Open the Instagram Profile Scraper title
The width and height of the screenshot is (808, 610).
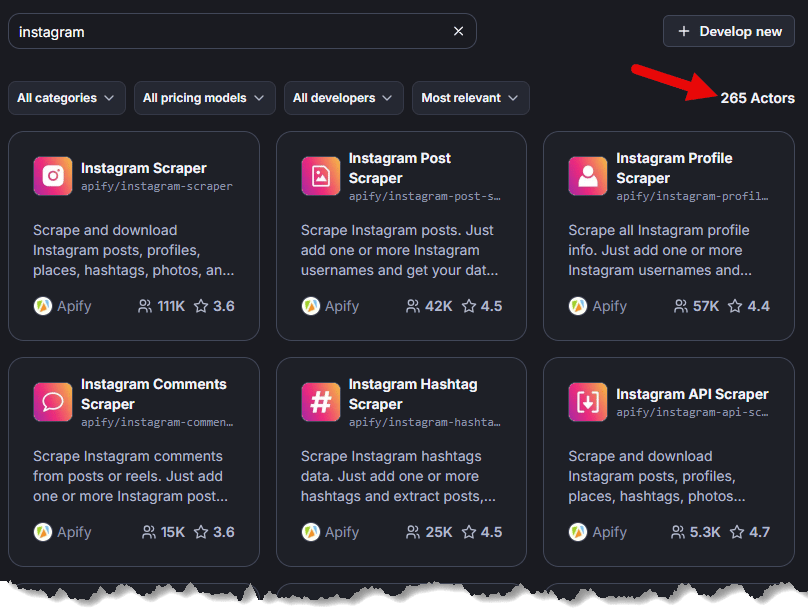674,168
